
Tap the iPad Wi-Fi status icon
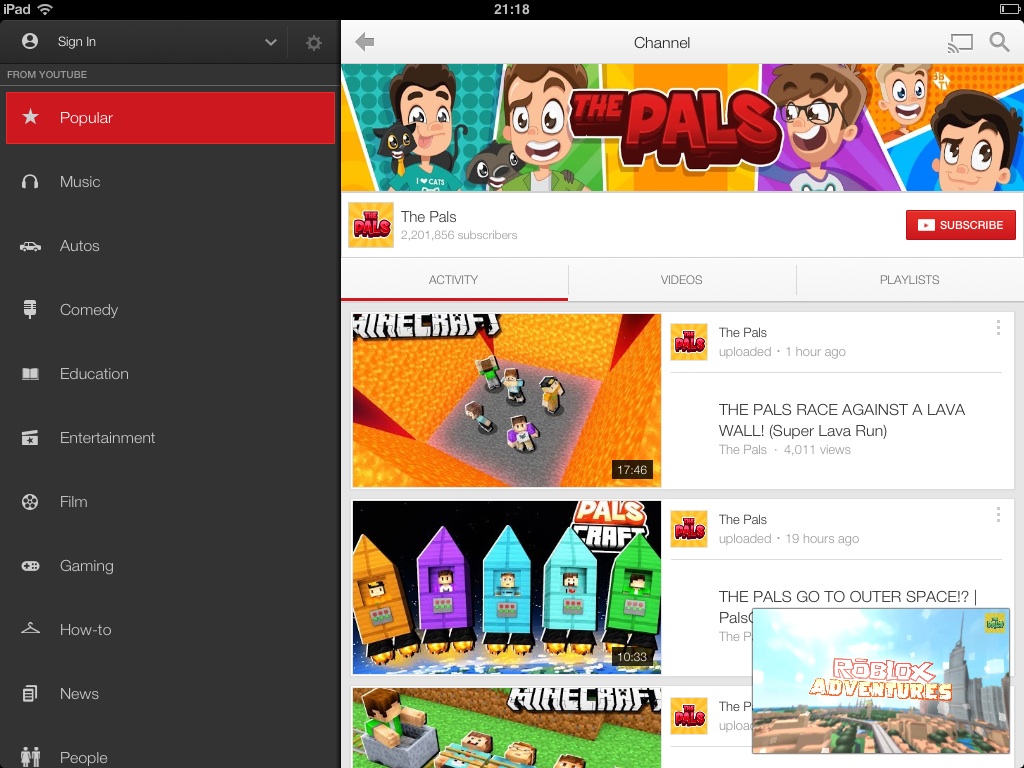click(45, 9)
